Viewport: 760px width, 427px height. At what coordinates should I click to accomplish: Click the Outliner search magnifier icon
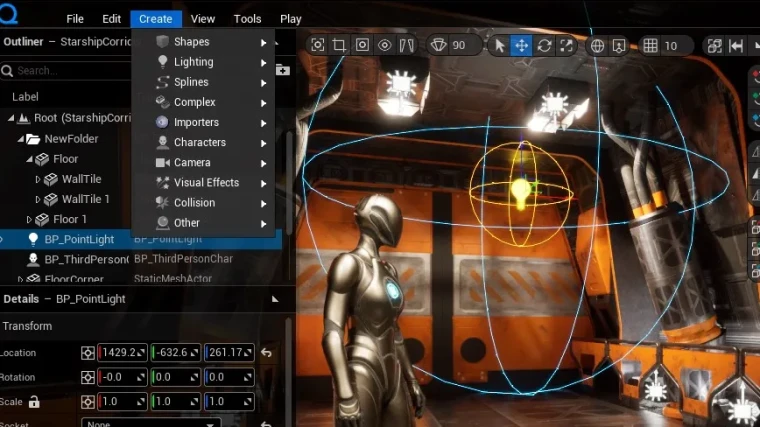7,71
